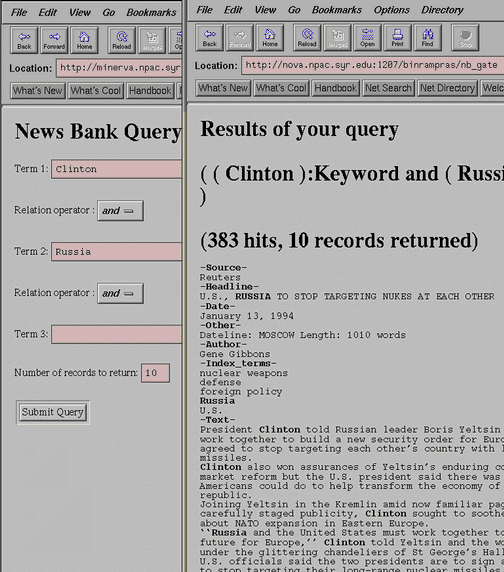Click the 'defense' index term
The height and width of the screenshot is (572, 504).
[x=220, y=382]
